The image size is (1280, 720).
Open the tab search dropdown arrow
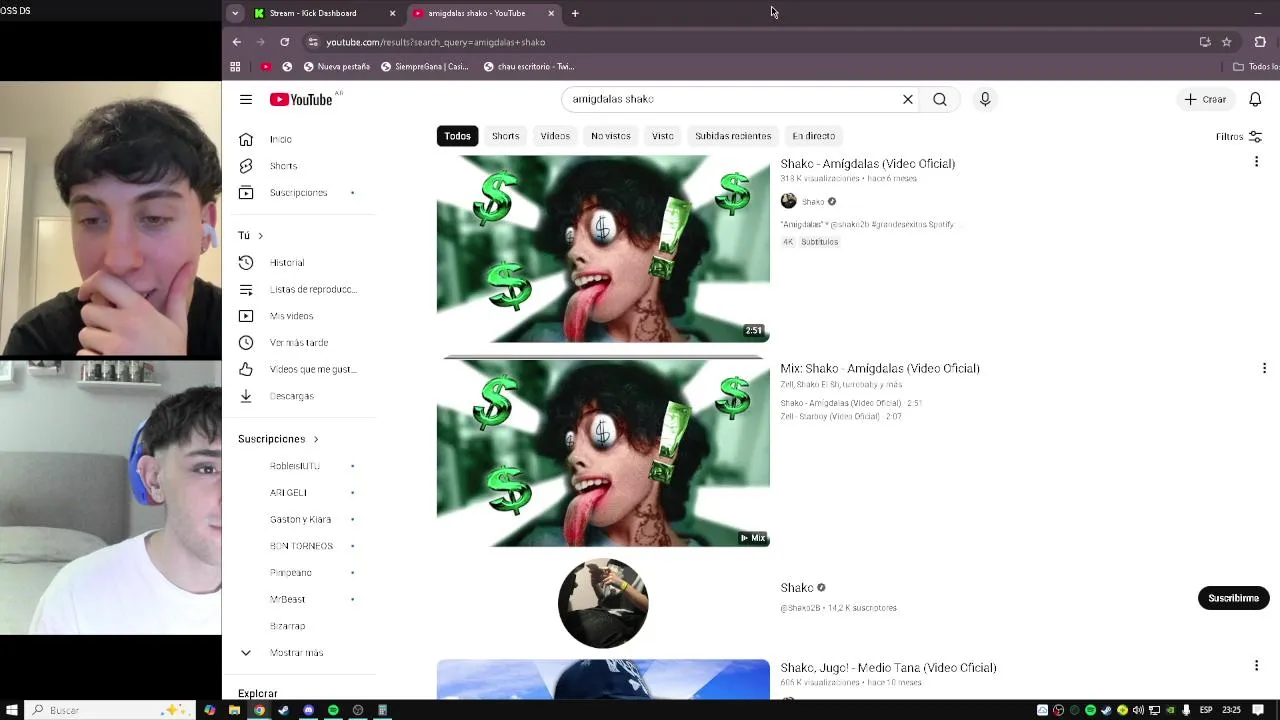coord(235,13)
